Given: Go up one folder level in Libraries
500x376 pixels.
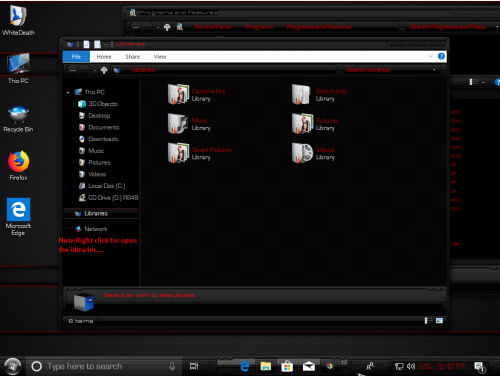Looking at the screenshot, I should (x=104, y=70).
